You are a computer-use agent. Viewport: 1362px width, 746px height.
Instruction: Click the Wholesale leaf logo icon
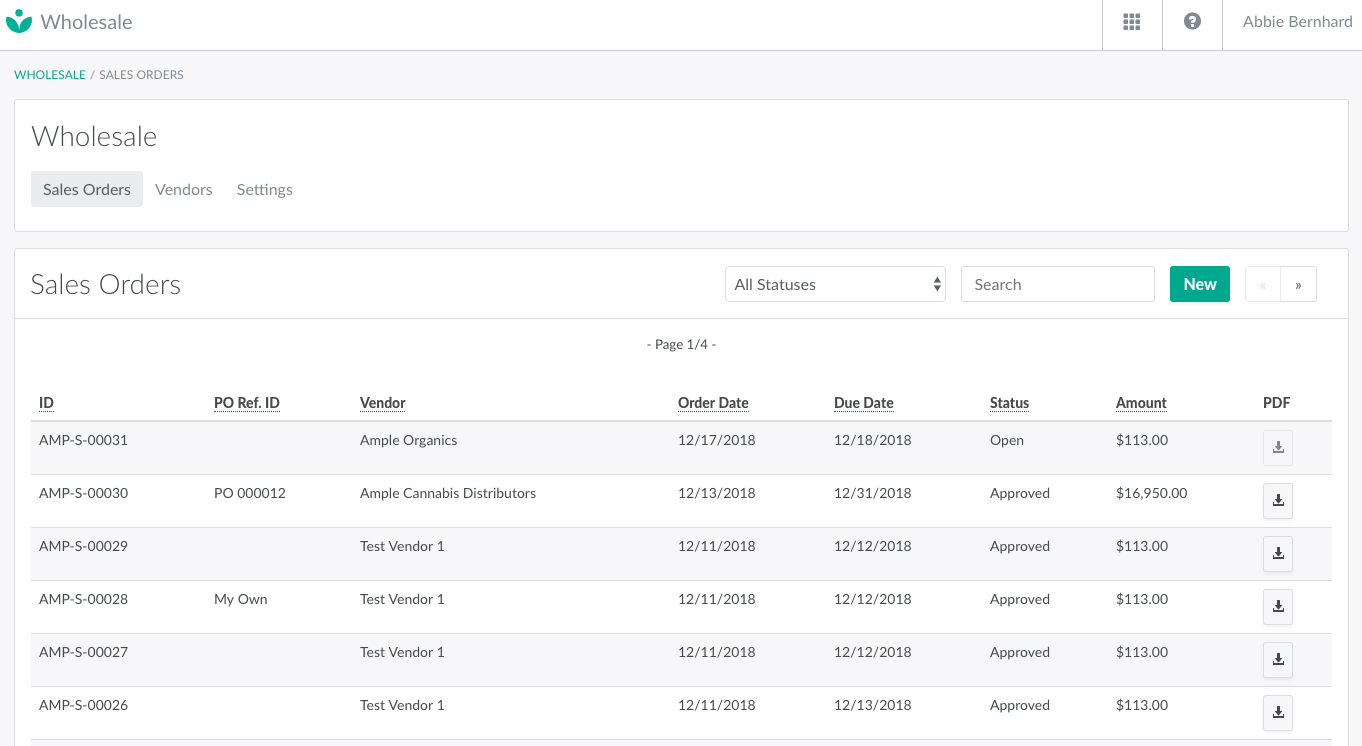[19, 21]
